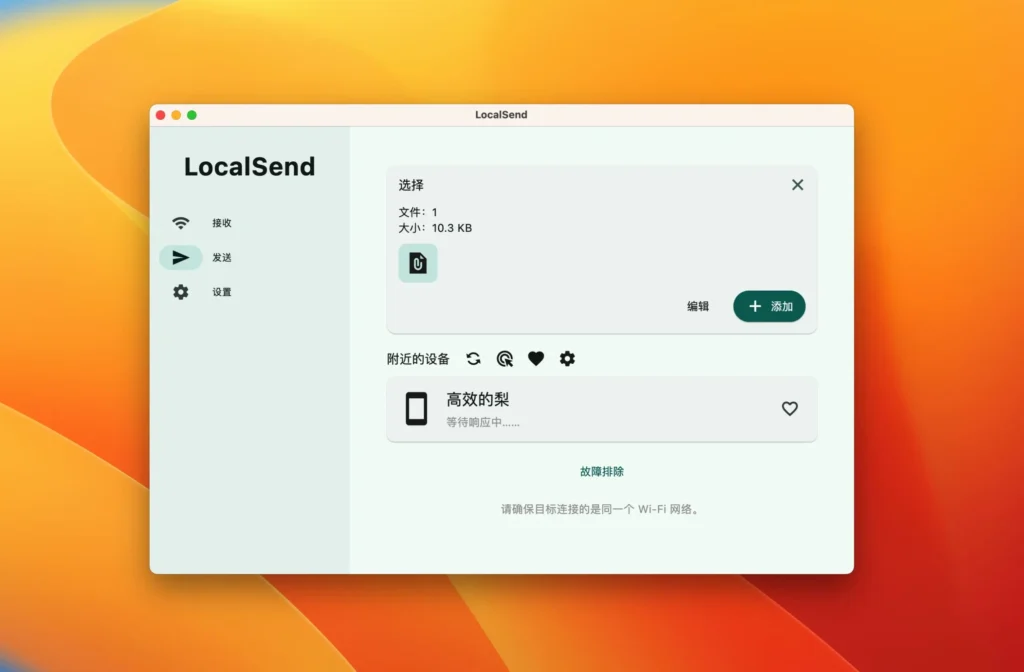
Task: Click the Wi-Fi network hint text
Action: pos(601,509)
